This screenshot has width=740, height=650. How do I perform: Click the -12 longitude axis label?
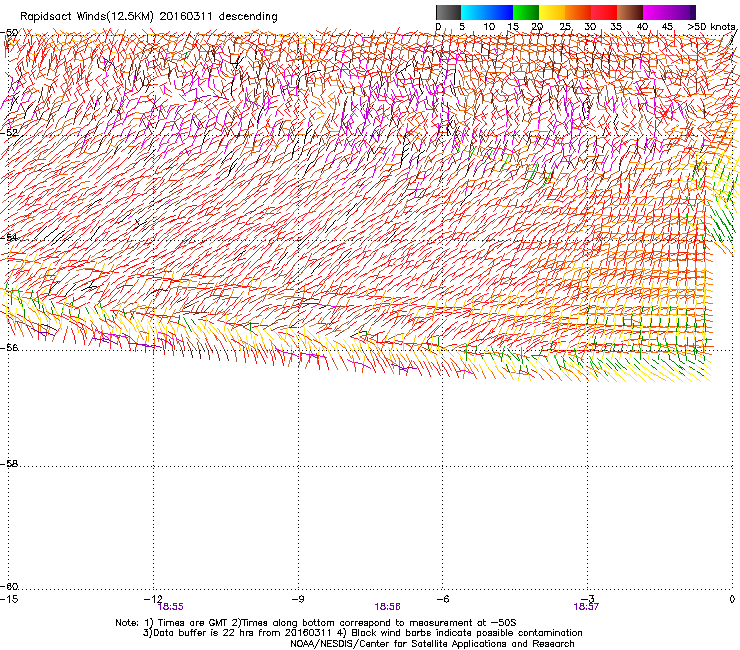point(153,599)
